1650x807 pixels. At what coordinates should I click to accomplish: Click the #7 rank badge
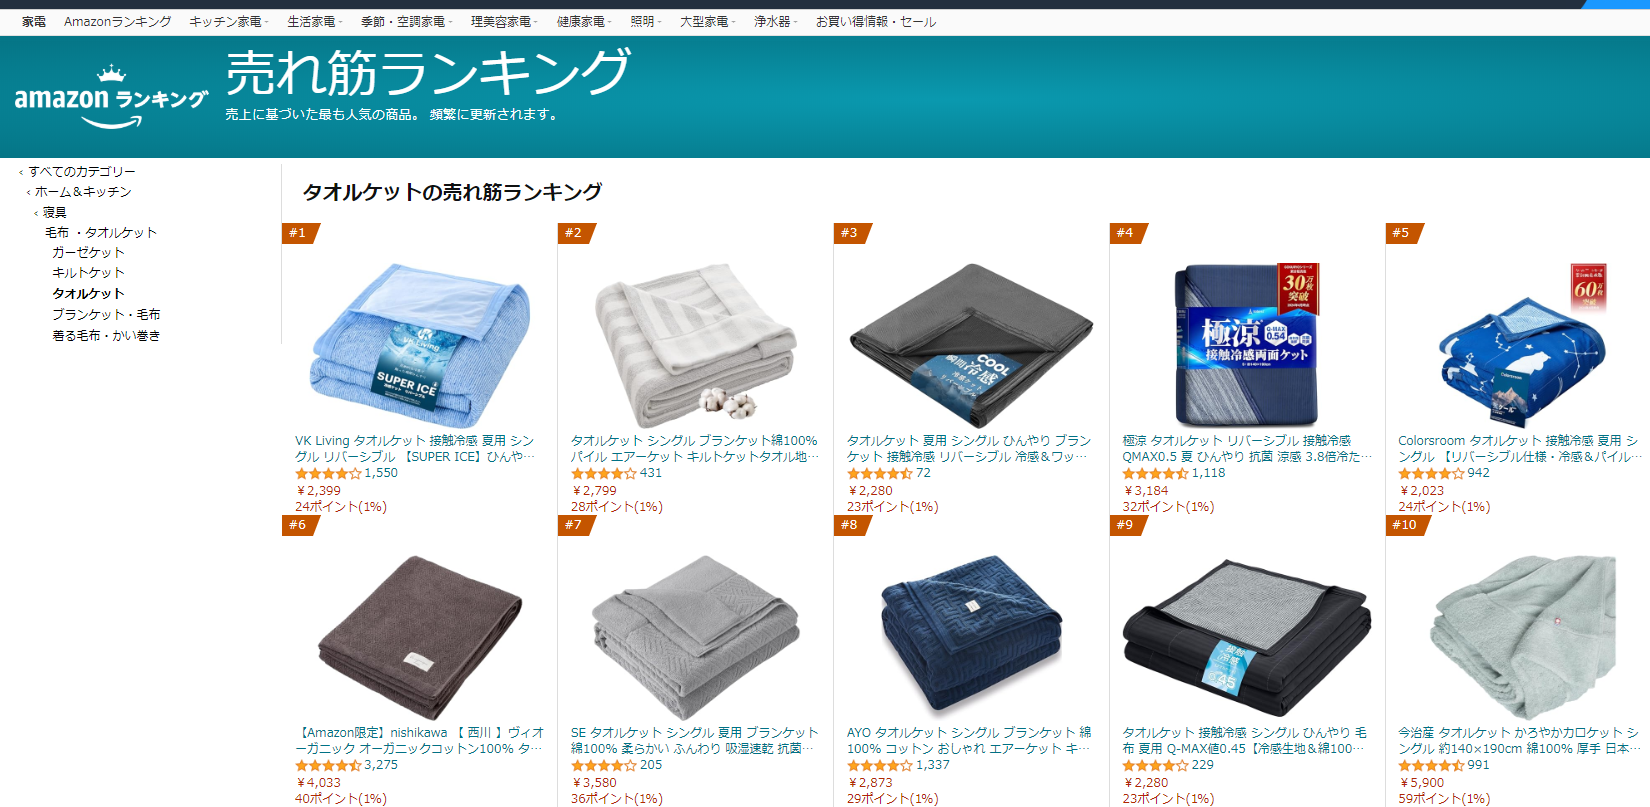576,525
